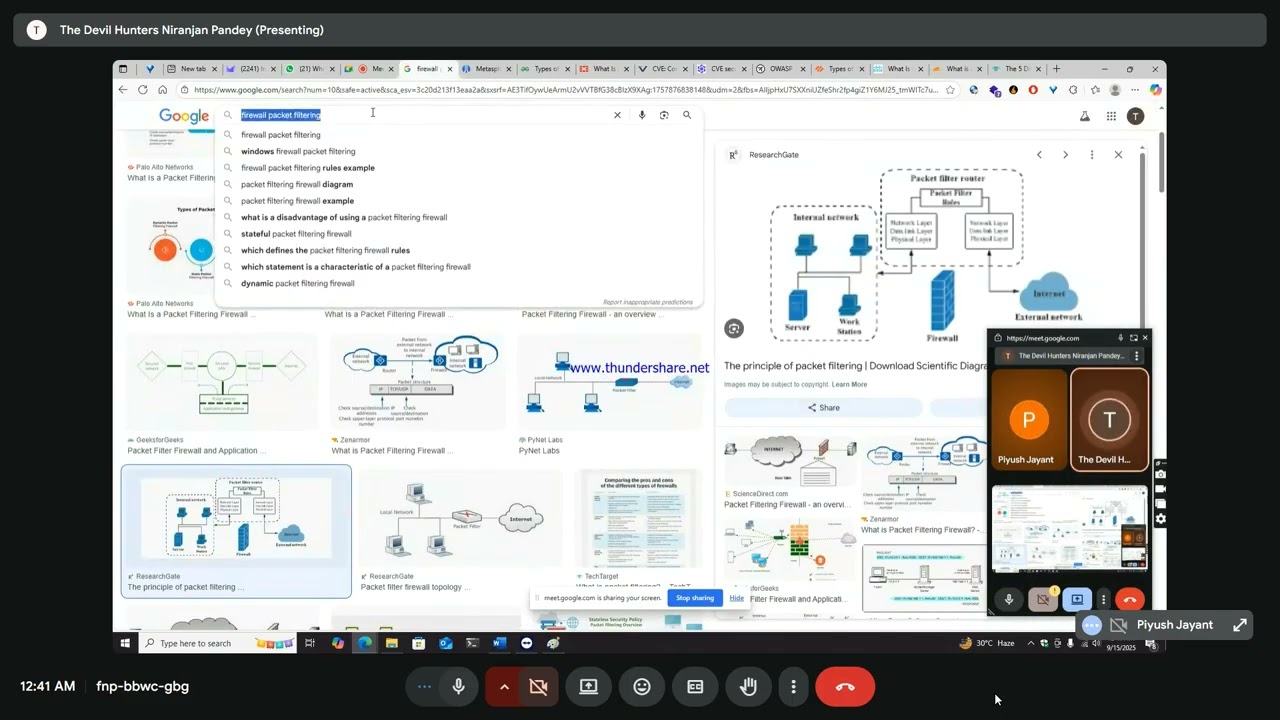Mute the microphone in Meet controls
The image size is (1280, 720).
(459, 687)
